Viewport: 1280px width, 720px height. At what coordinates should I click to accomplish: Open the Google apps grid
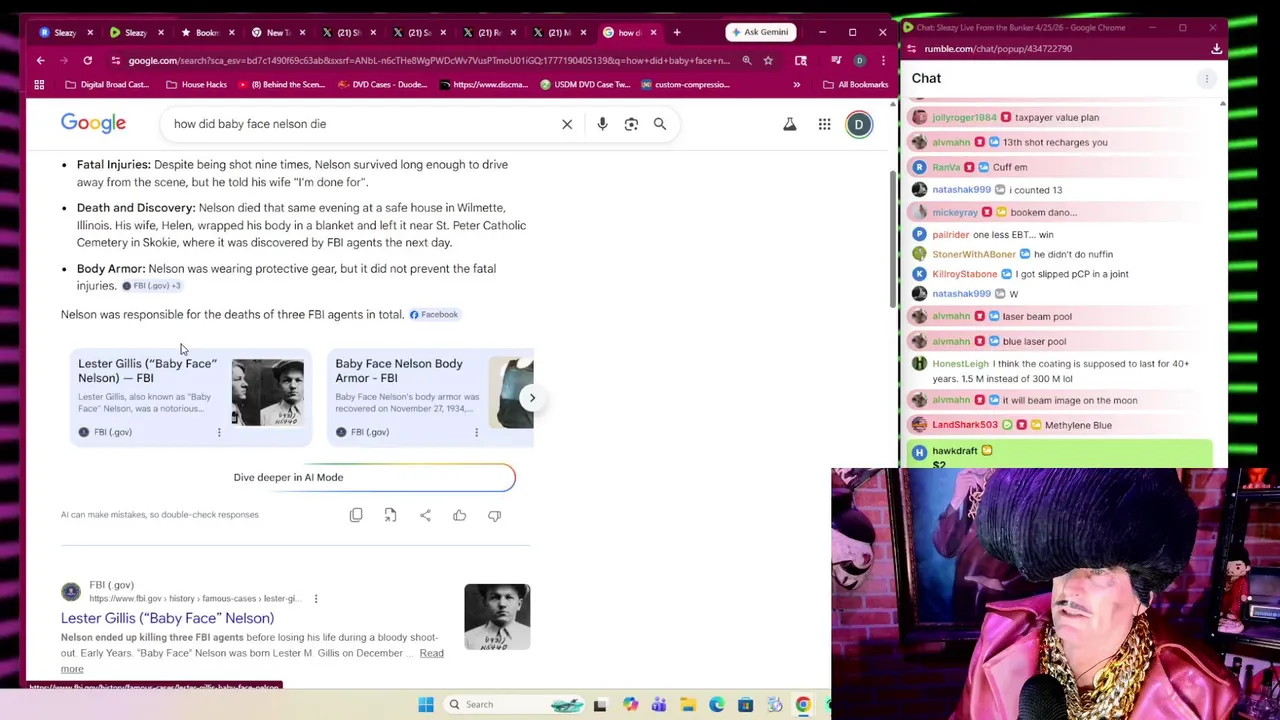(x=824, y=124)
